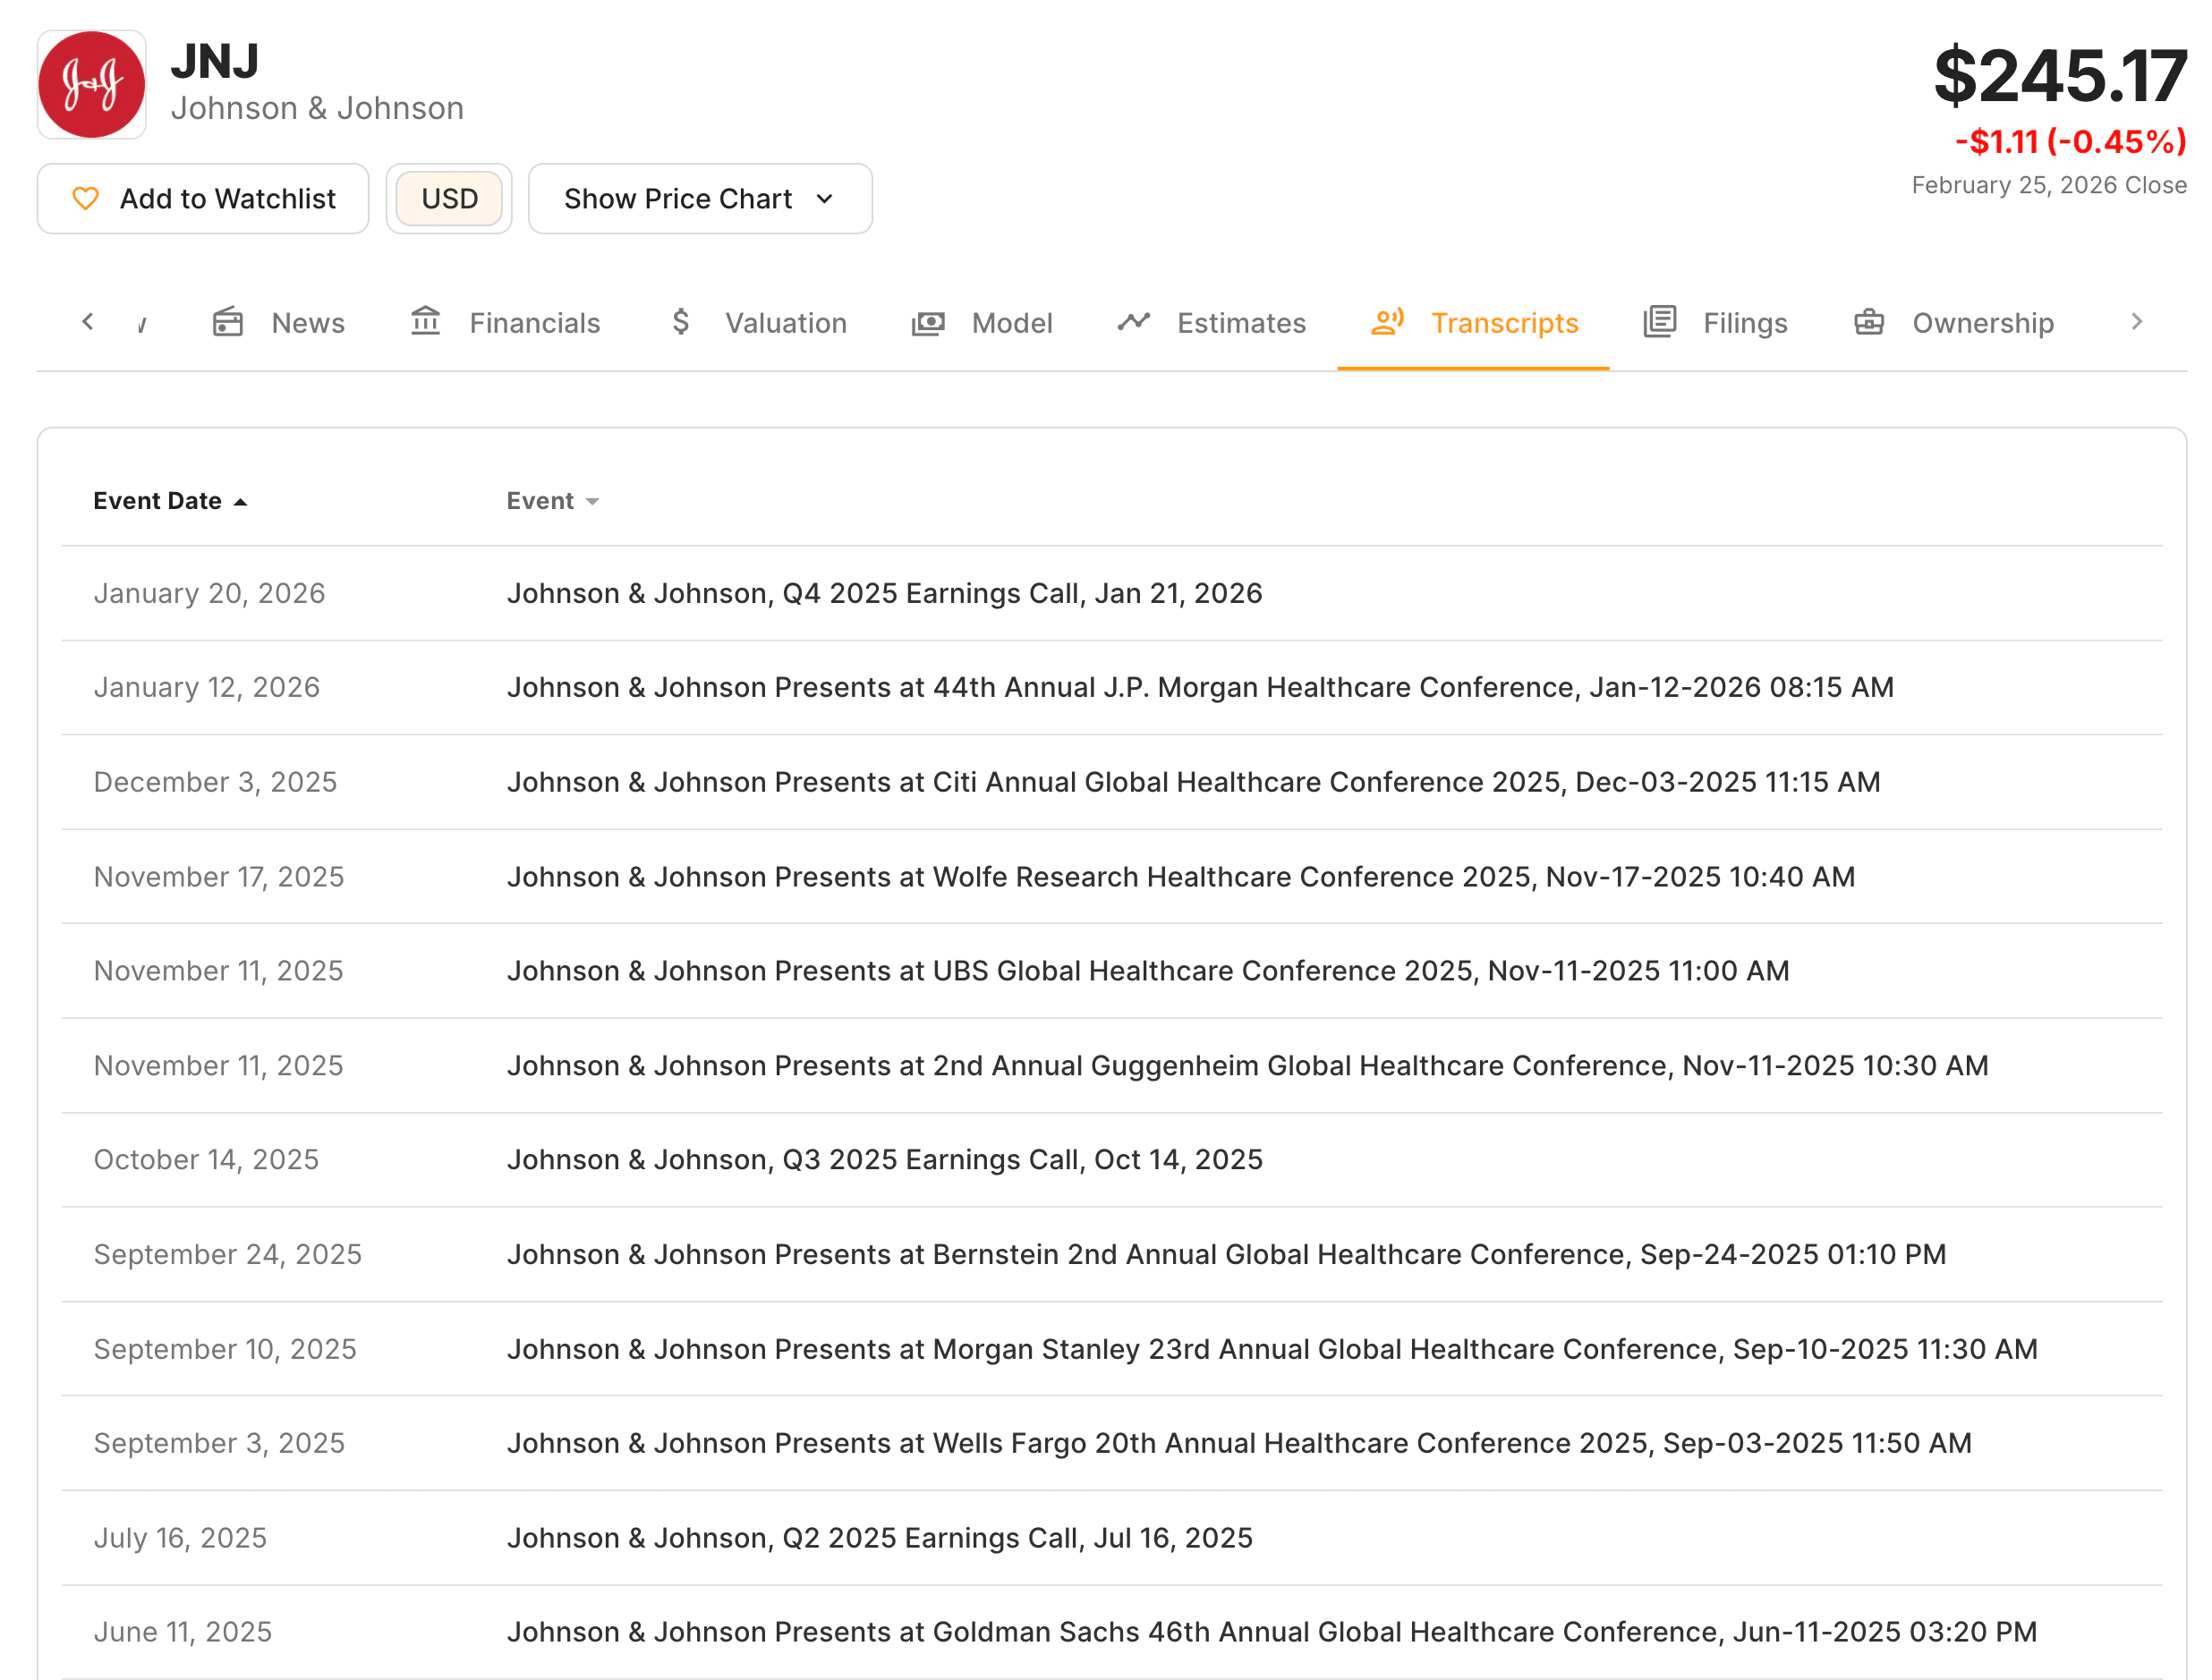
Task: Toggle currency with the USD button
Action: pyautogui.click(x=449, y=198)
